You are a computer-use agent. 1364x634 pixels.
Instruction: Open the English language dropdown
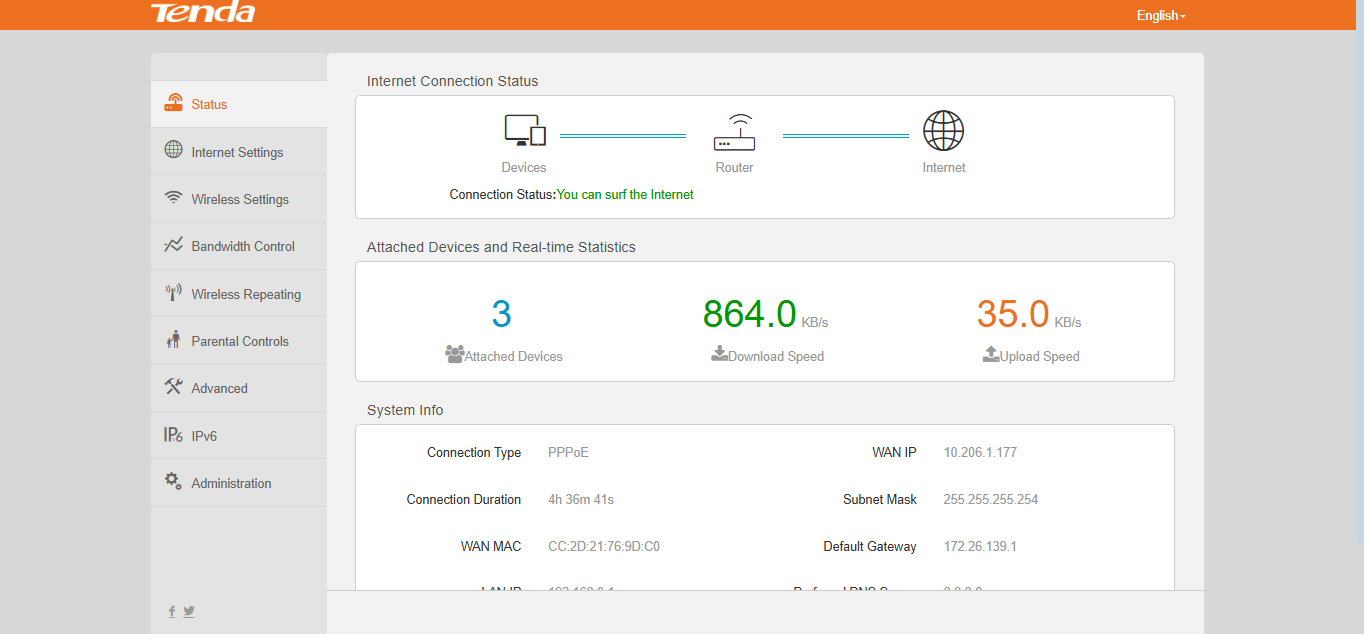pyautogui.click(x=1159, y=15)
